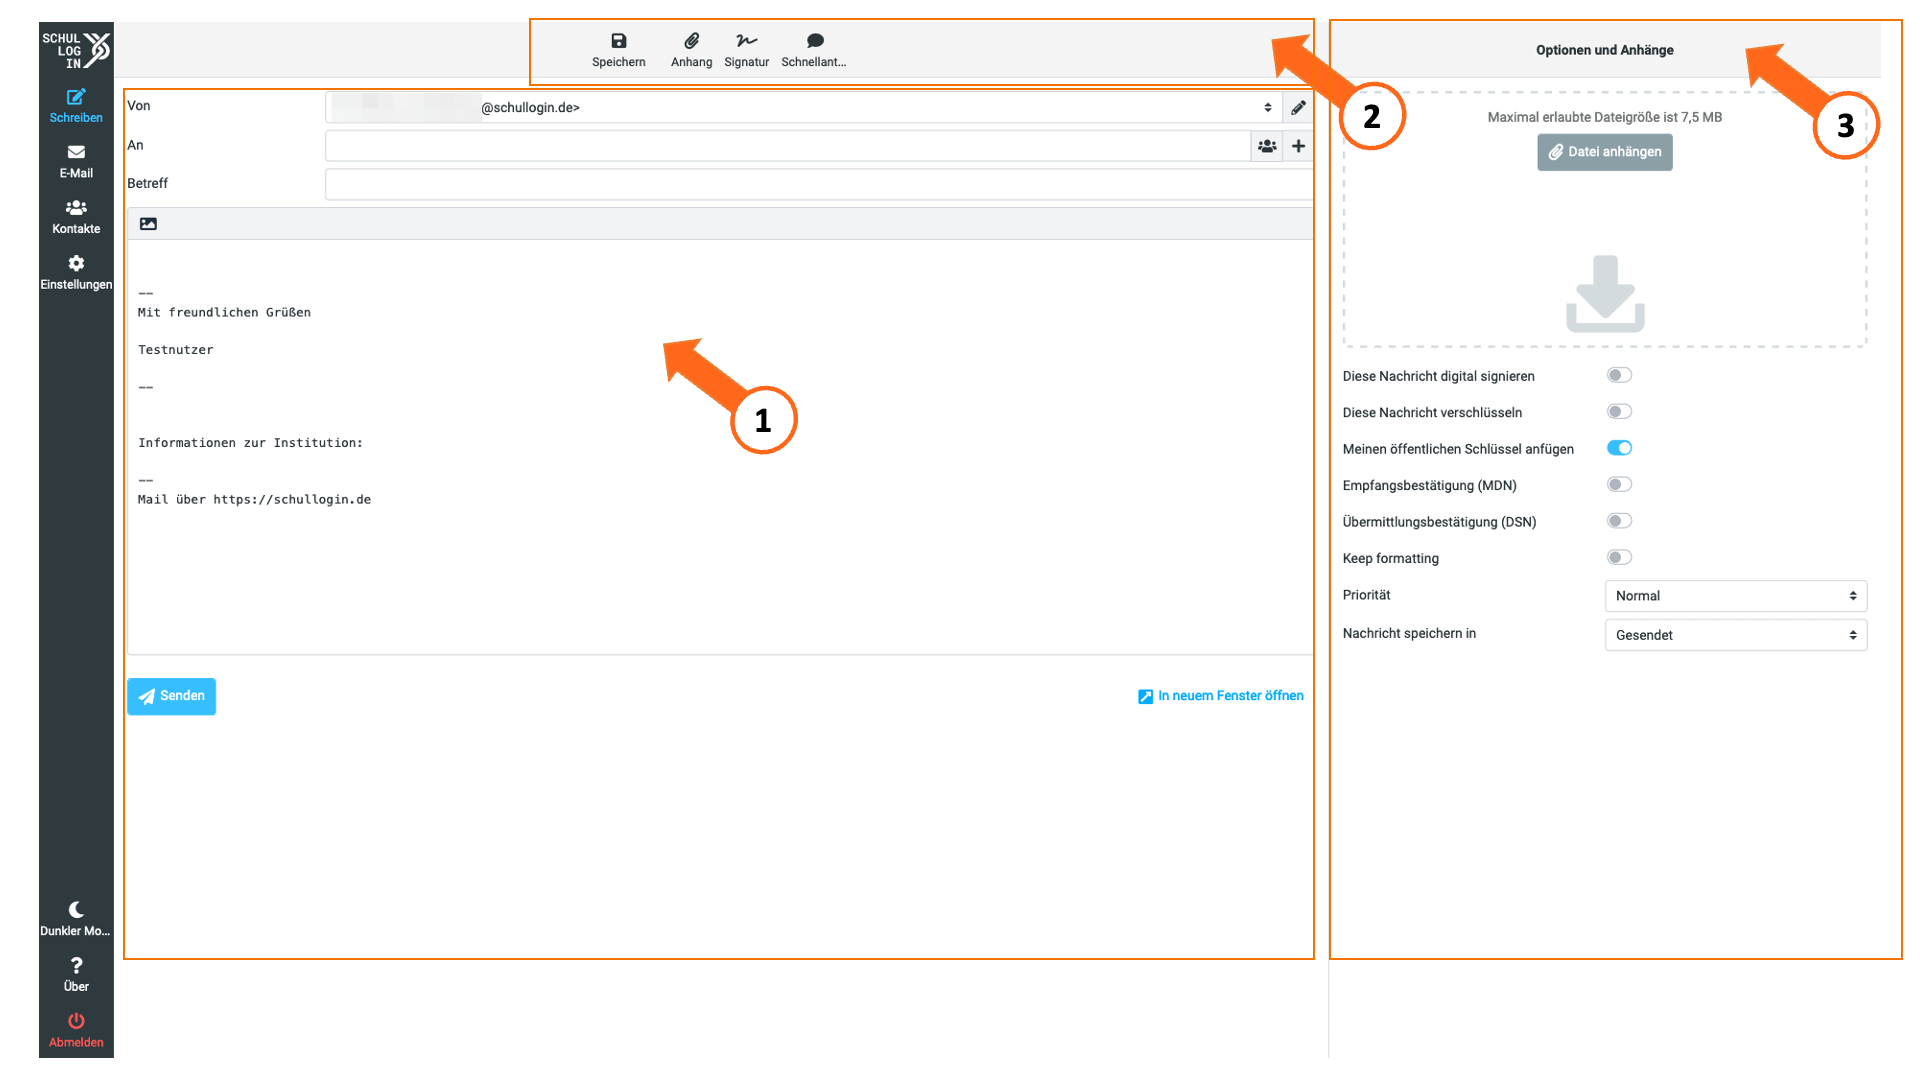The height and width of the screenshot is (1080, 1920).
Task: Click the Betreff subject field
Action: pyautogui.click(x=819, y=184)
